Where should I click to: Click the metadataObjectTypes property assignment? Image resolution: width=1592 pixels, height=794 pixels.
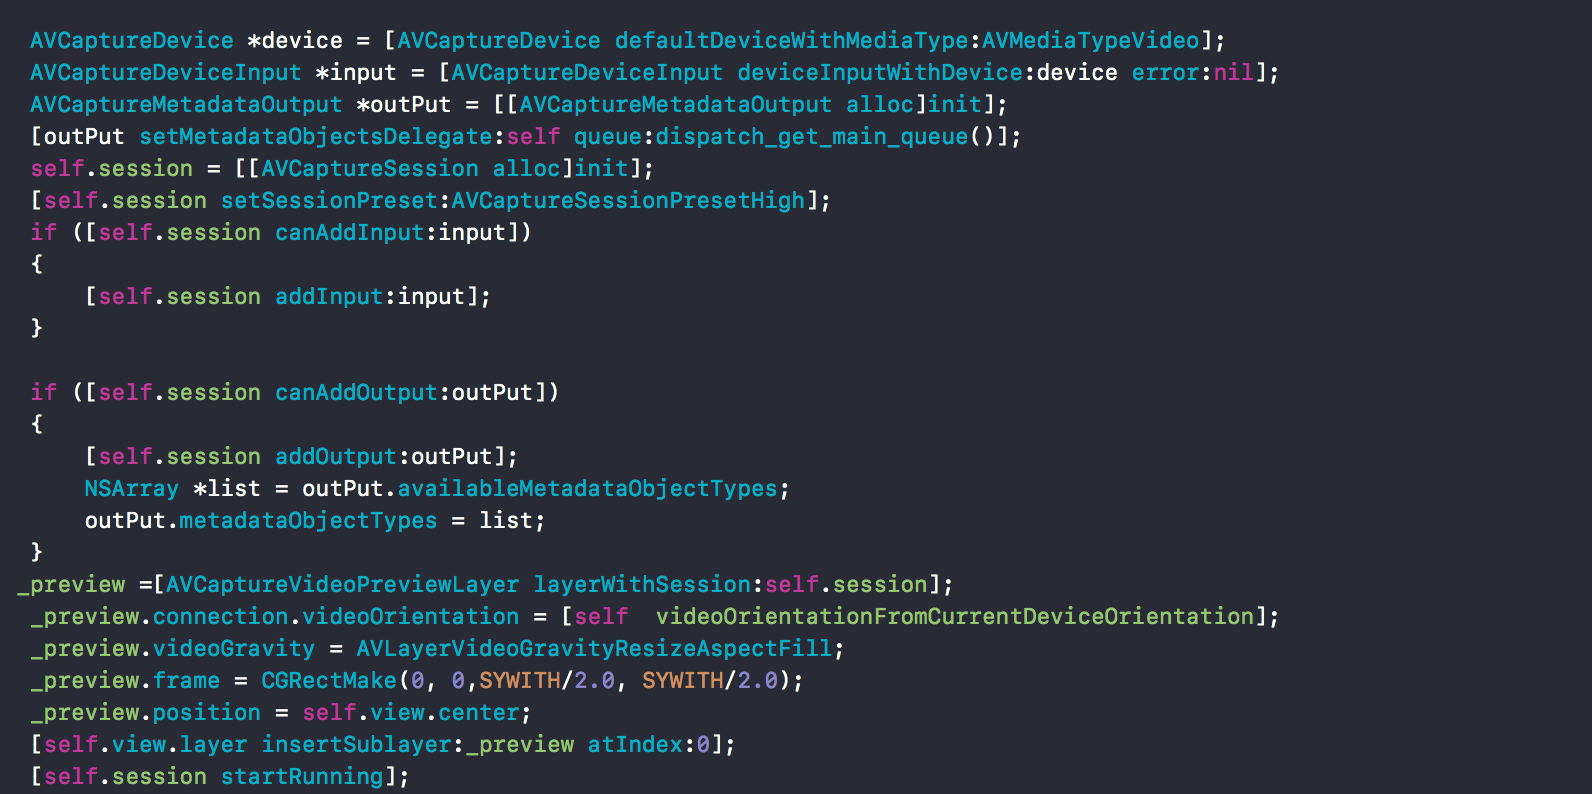click(x=308, y=521)
